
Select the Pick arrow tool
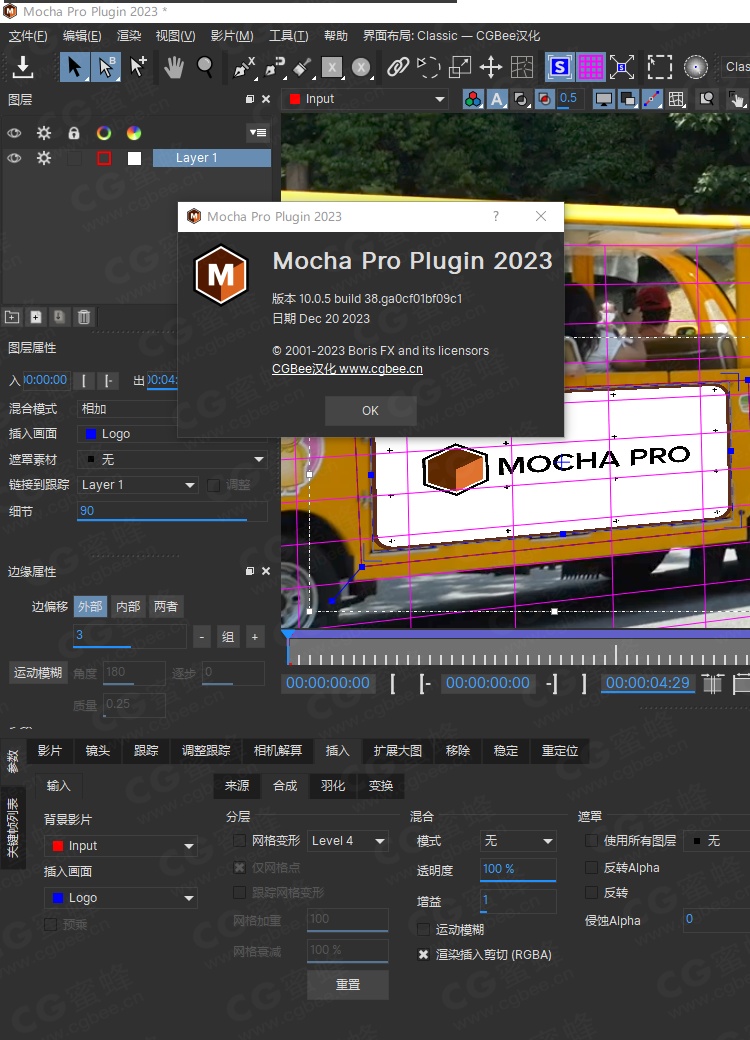pyautogui.click(x=74, y=67)
